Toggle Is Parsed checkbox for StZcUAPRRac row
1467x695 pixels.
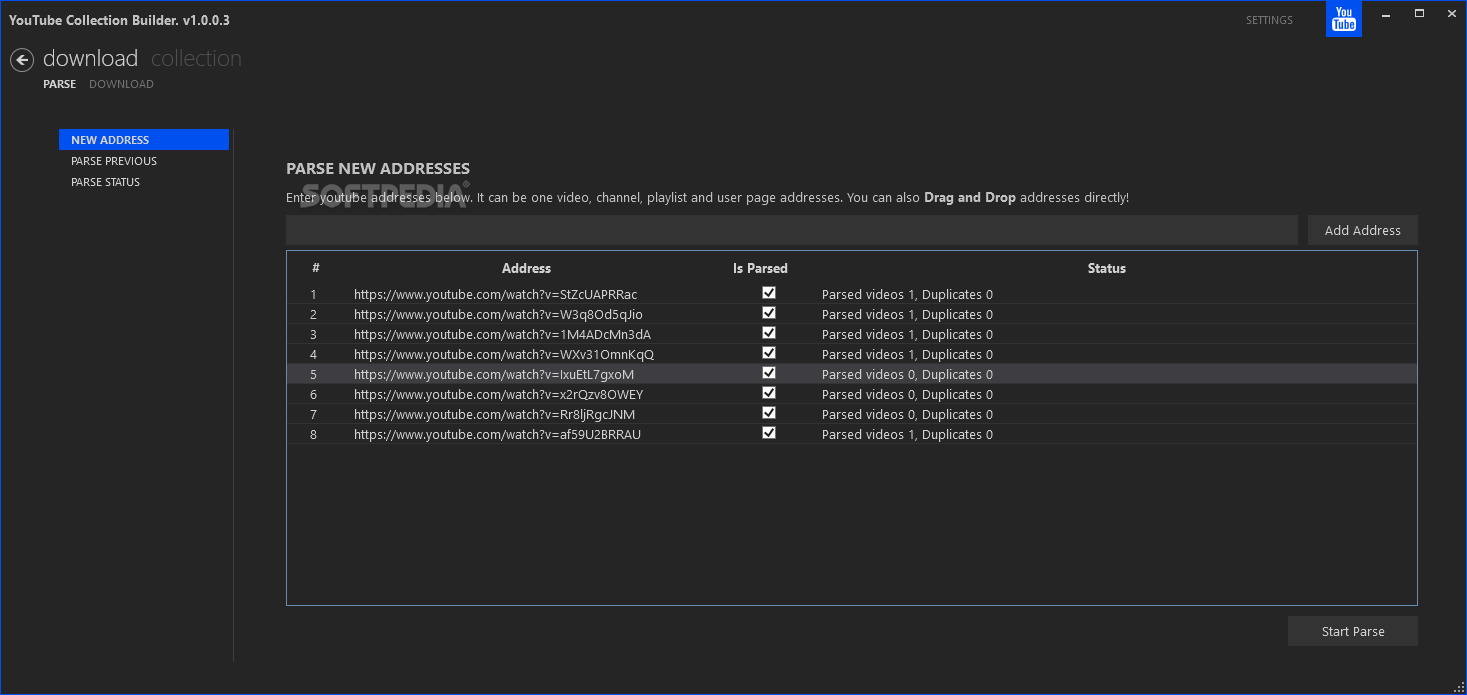point(768,293)
